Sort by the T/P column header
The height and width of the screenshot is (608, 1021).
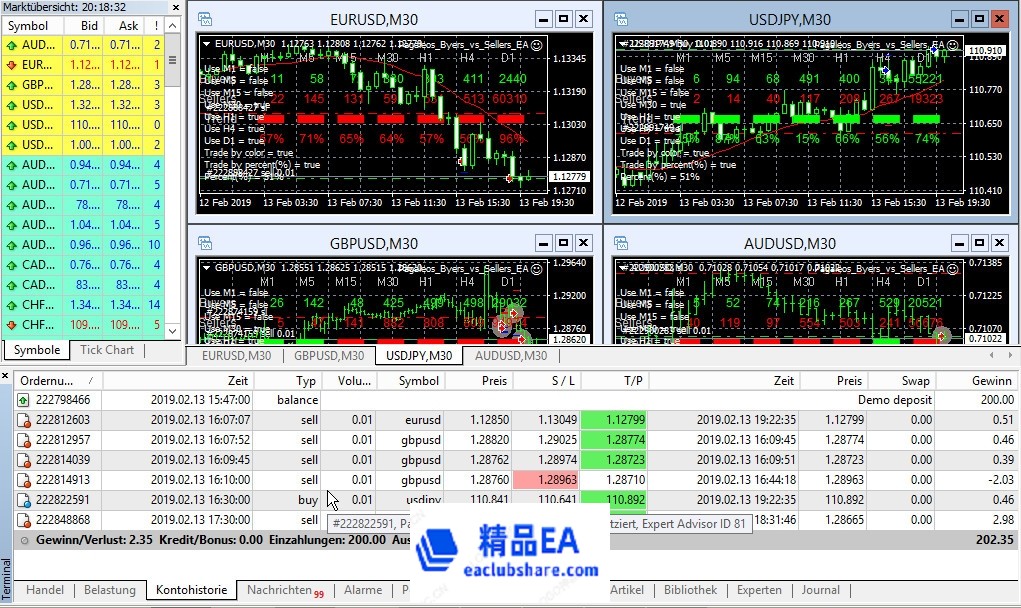click(615, 381)
